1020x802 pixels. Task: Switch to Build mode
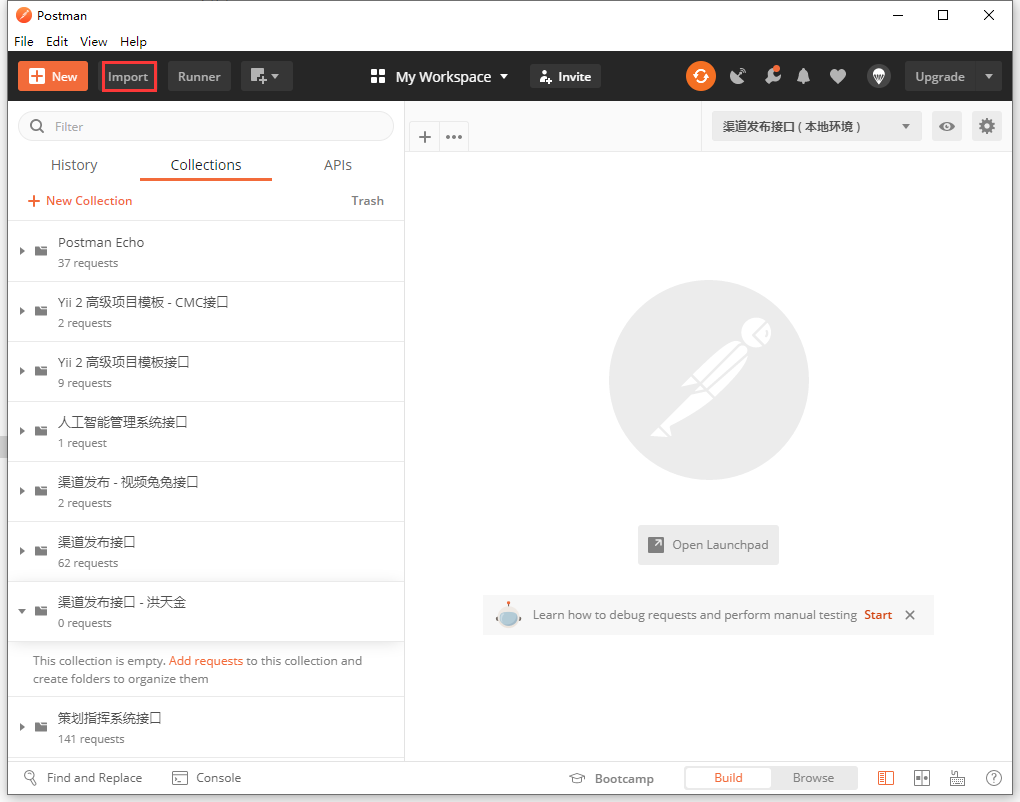coord(729,778)
